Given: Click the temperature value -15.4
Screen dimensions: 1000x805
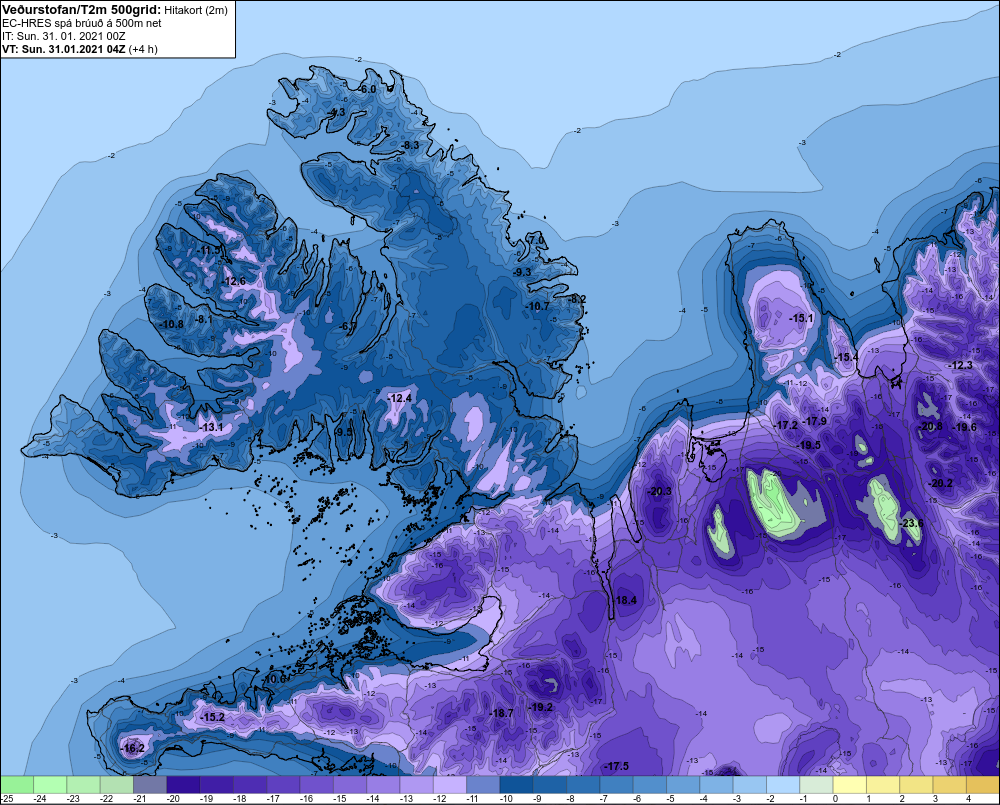Looking at the screenshot, I should (x=847, y=357).
